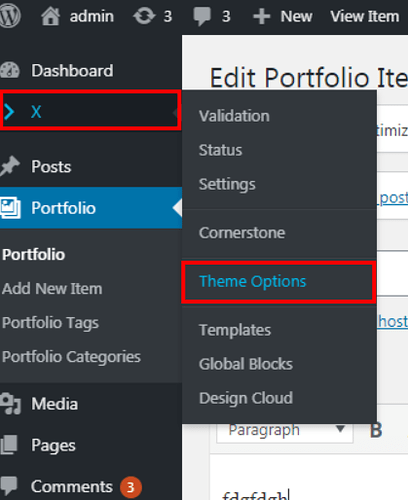Image resolution: width=408 pixels, height=500 pixels.
Task: Toggle bold formatting button
Action: pos(376,430)
